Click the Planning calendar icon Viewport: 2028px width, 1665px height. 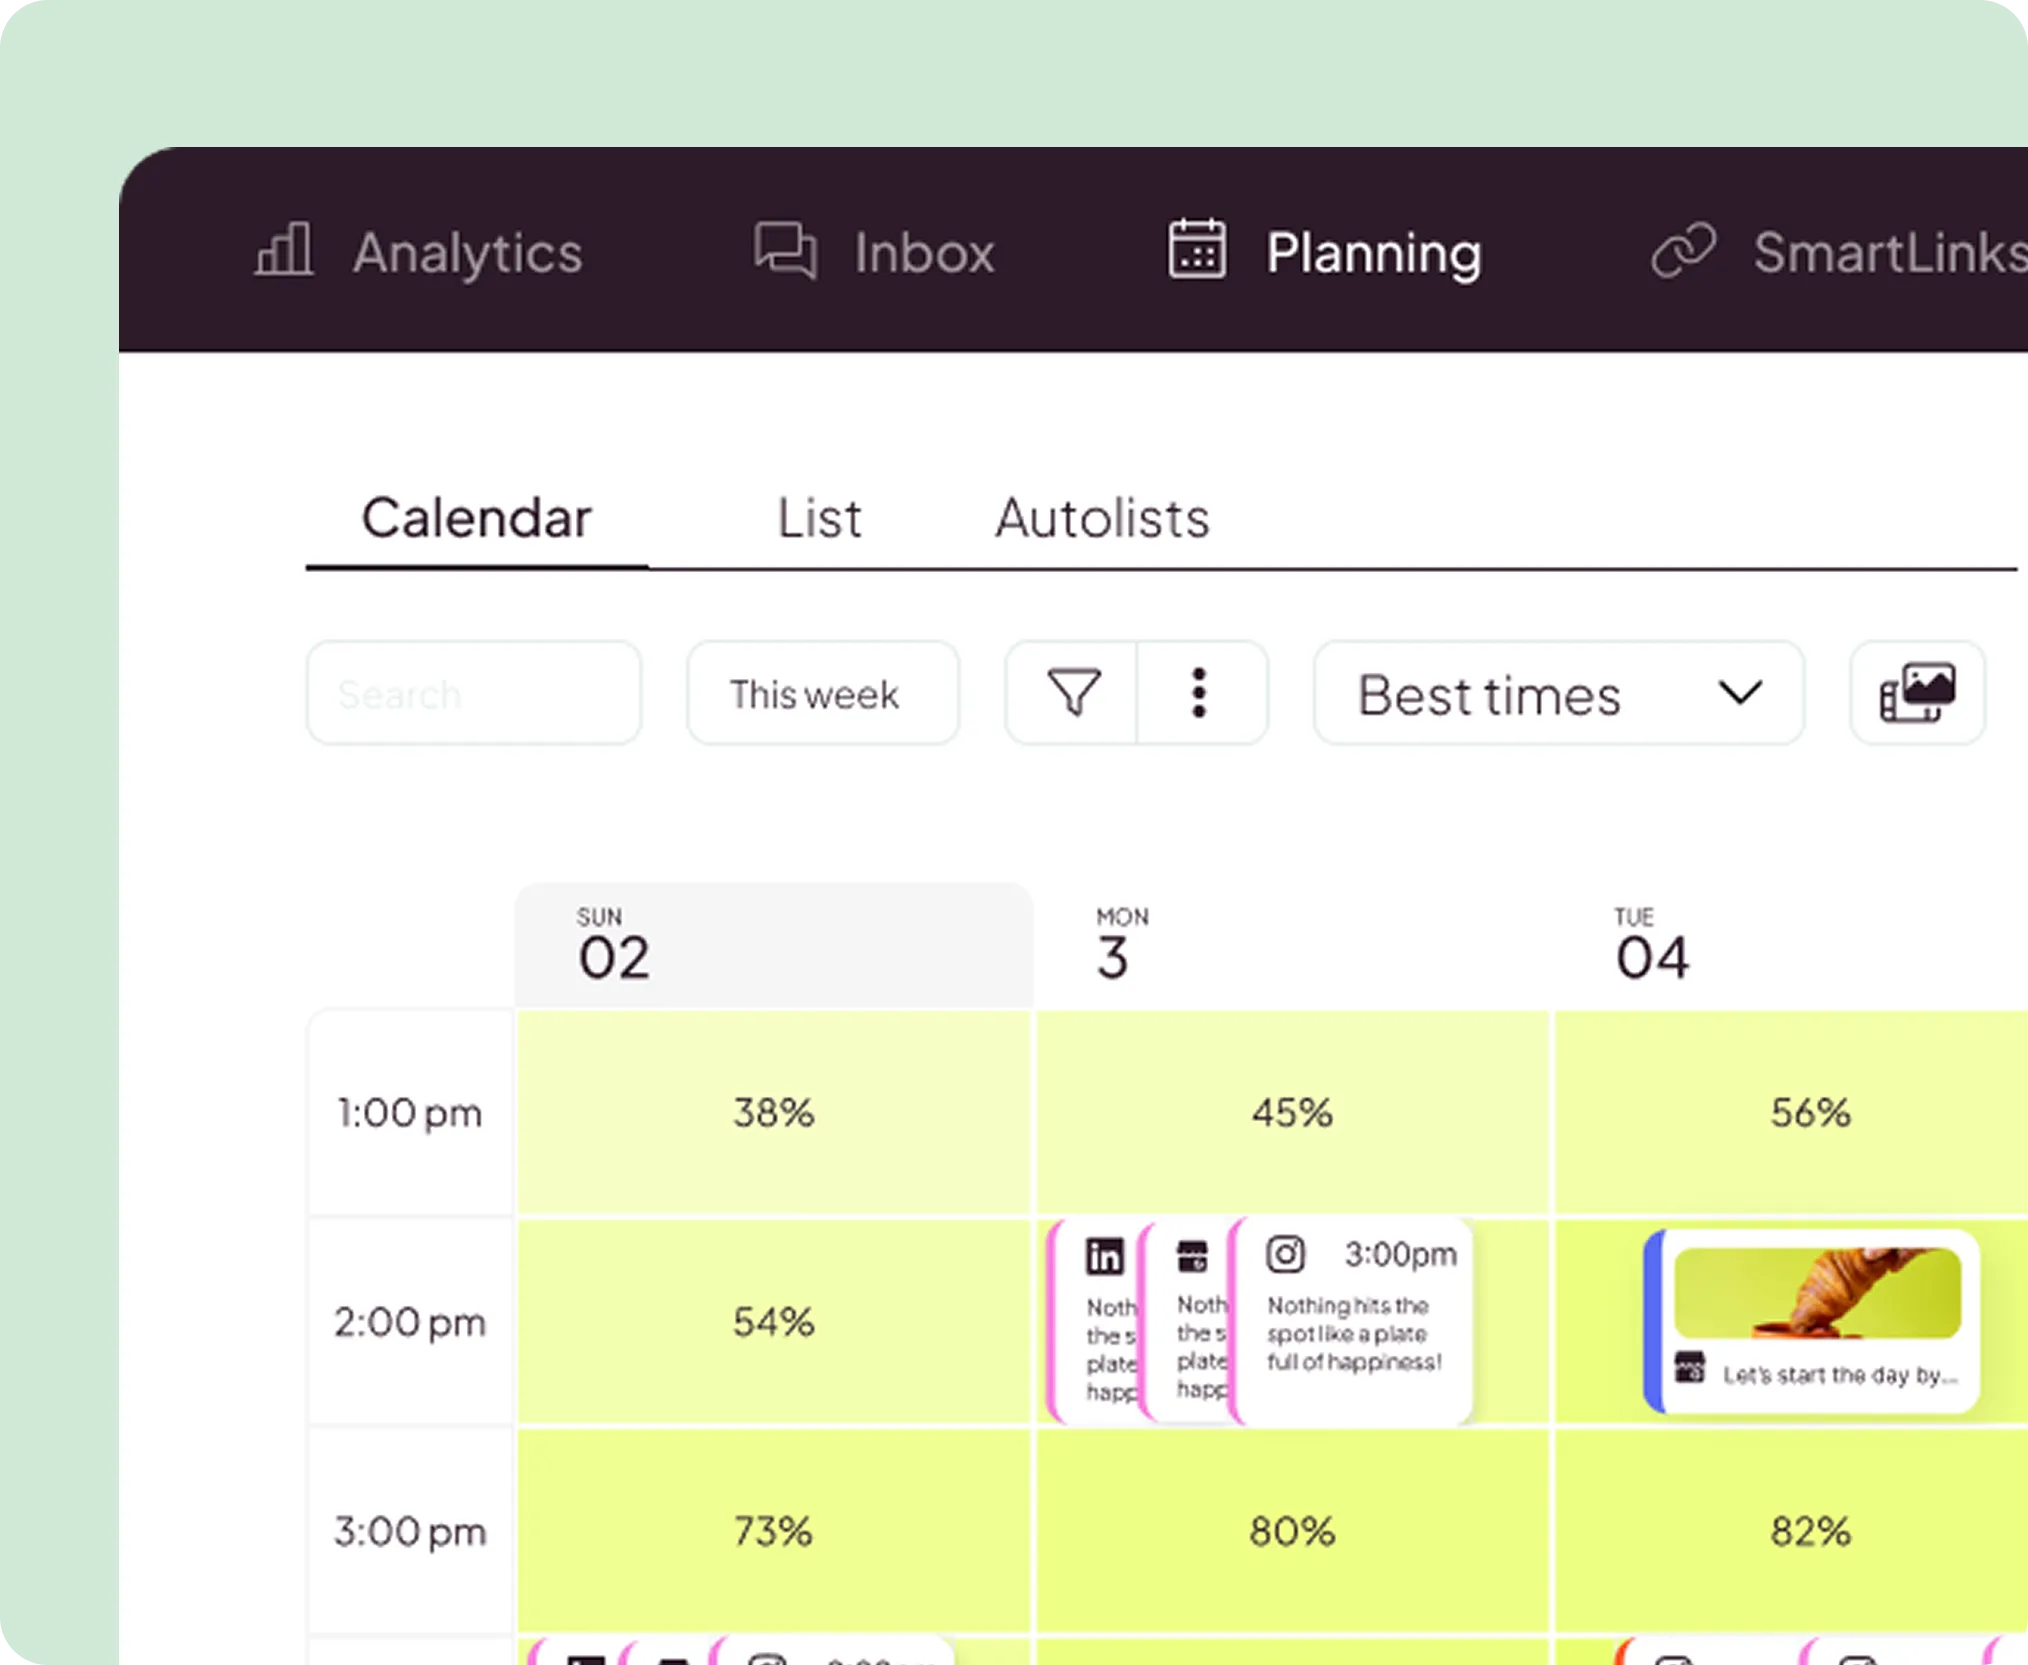pos(1197,250)
